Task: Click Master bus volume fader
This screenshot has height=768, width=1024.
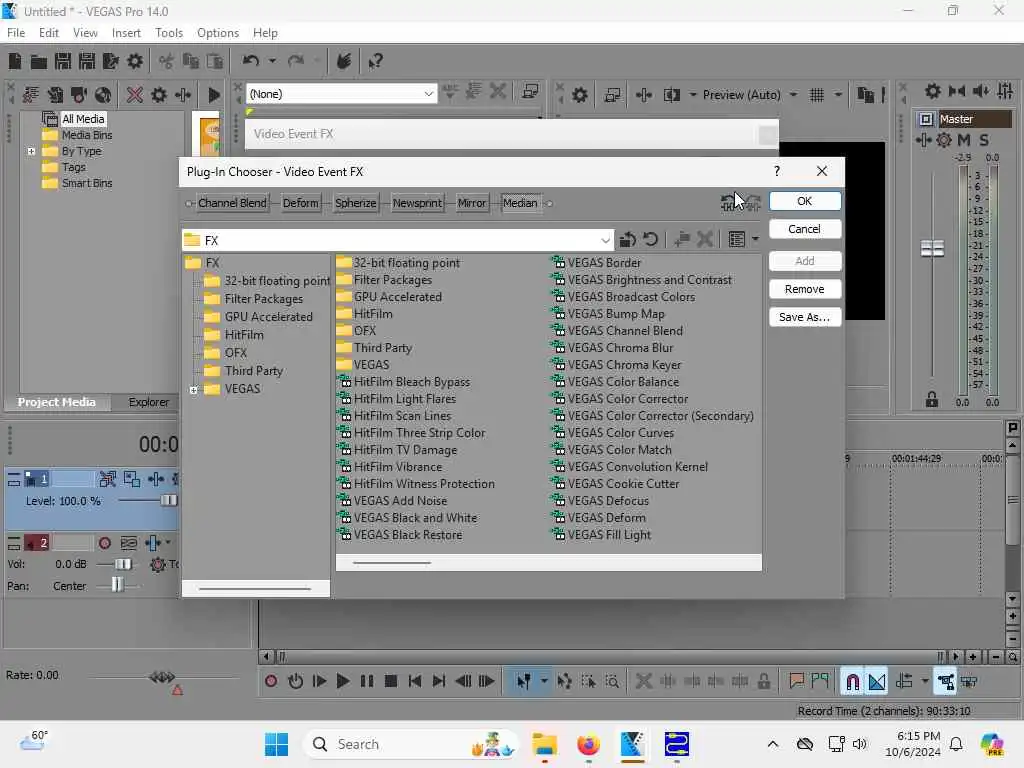Action: pos(932,248)
